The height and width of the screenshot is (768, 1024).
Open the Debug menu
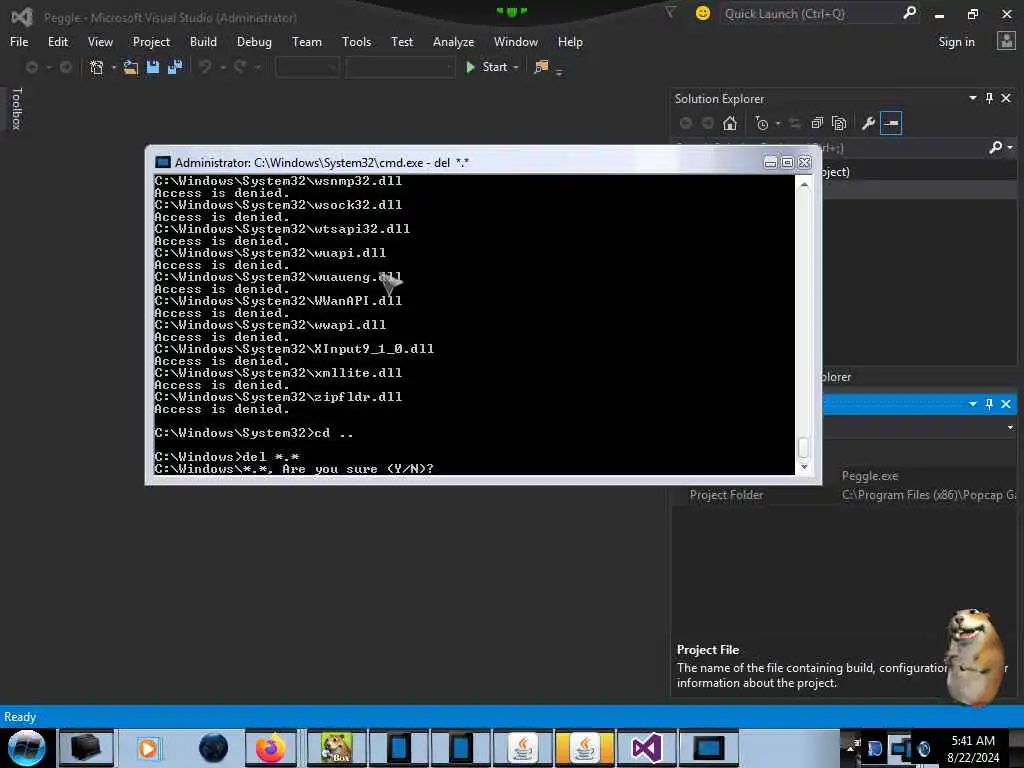254,42
